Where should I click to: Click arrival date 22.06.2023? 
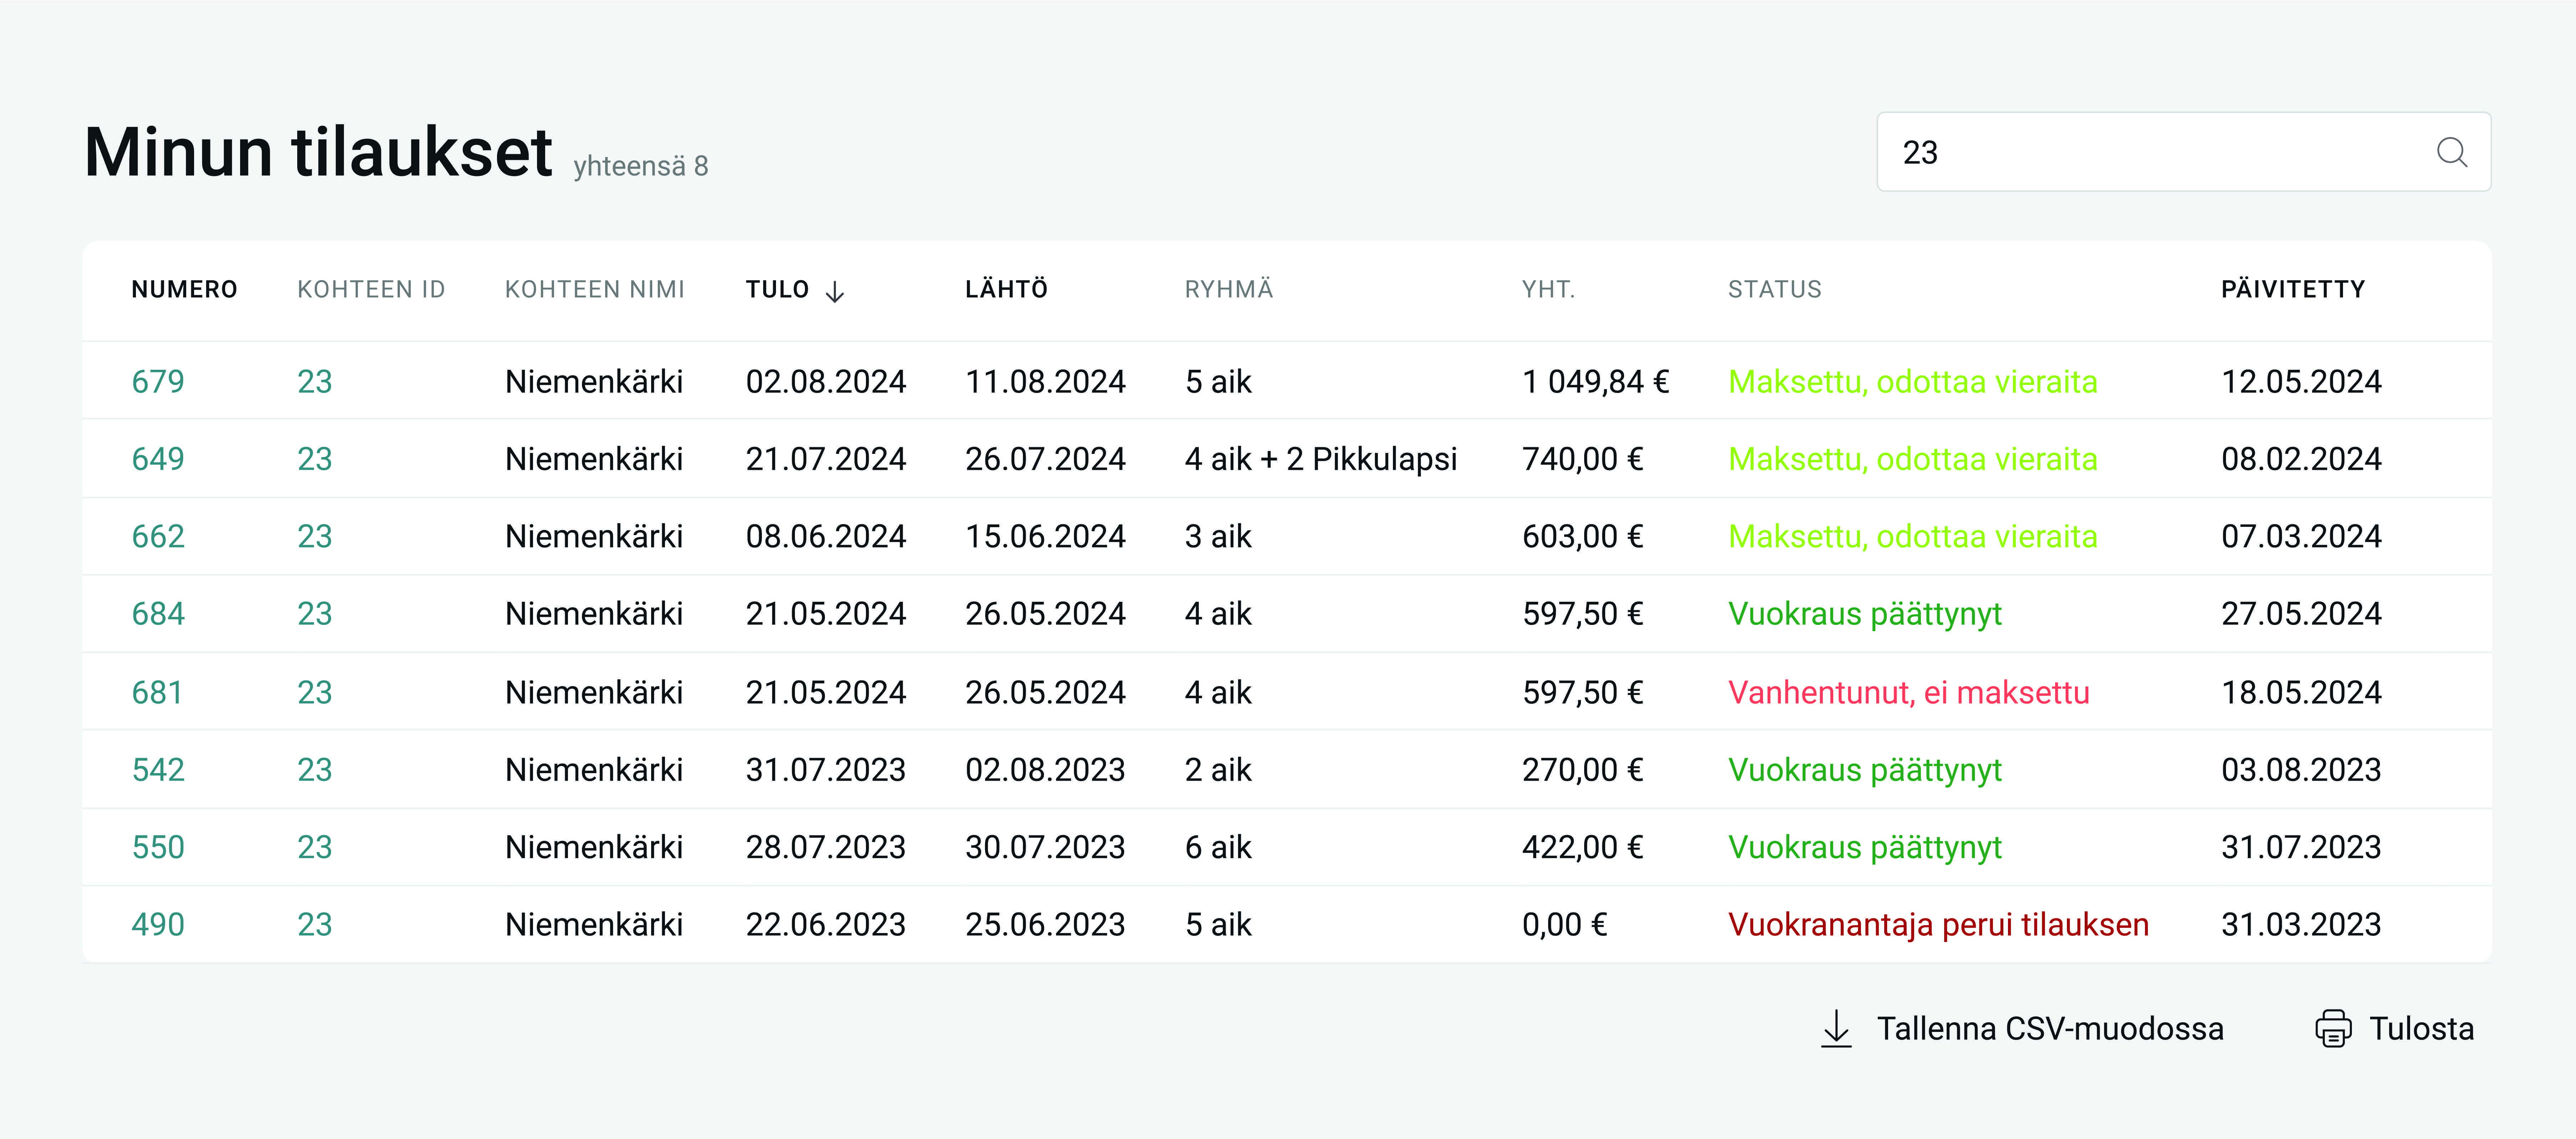(x=826, y=924)
